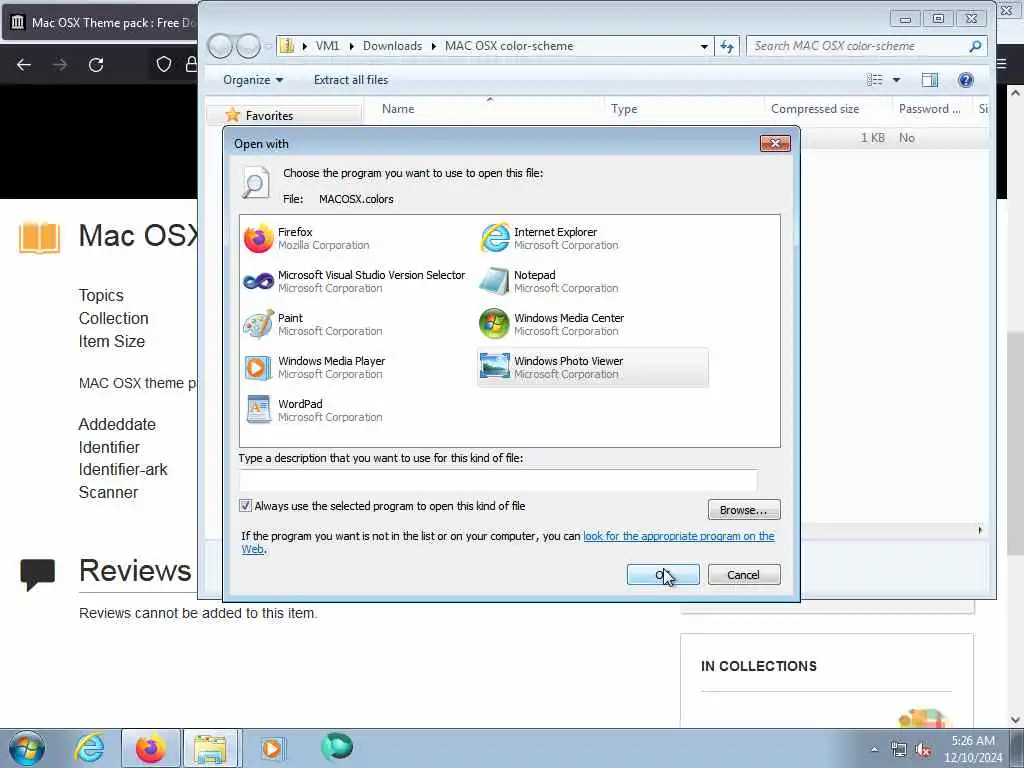
Task: Open the network tray icon
Action: [899, 750]
